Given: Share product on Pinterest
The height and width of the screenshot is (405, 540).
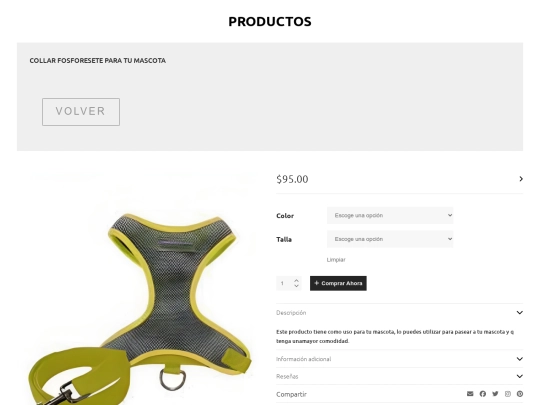Looking at the screenshot, I should (x=520, y=394).
